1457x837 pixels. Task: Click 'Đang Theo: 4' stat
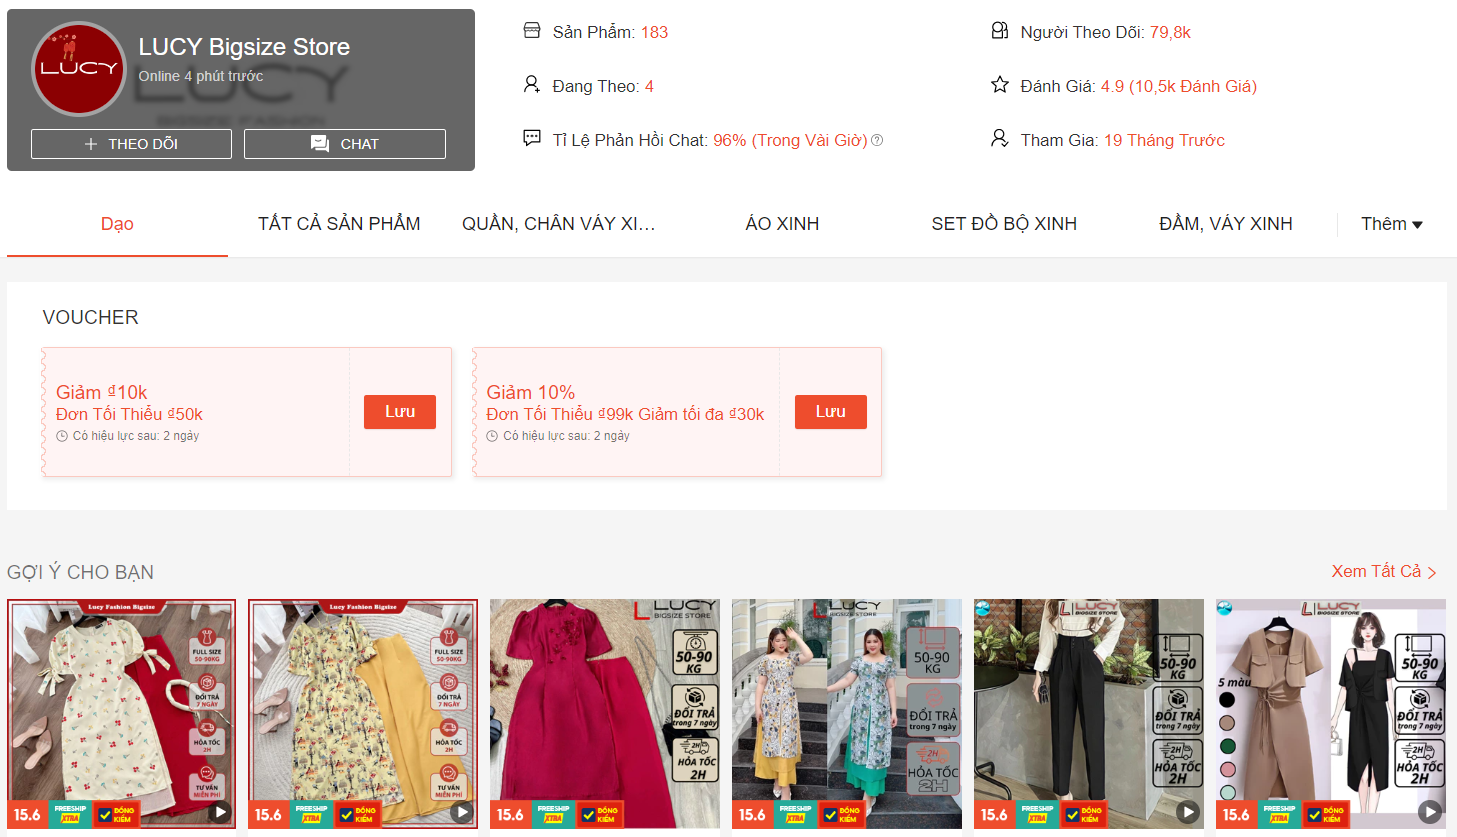[603, 86]
